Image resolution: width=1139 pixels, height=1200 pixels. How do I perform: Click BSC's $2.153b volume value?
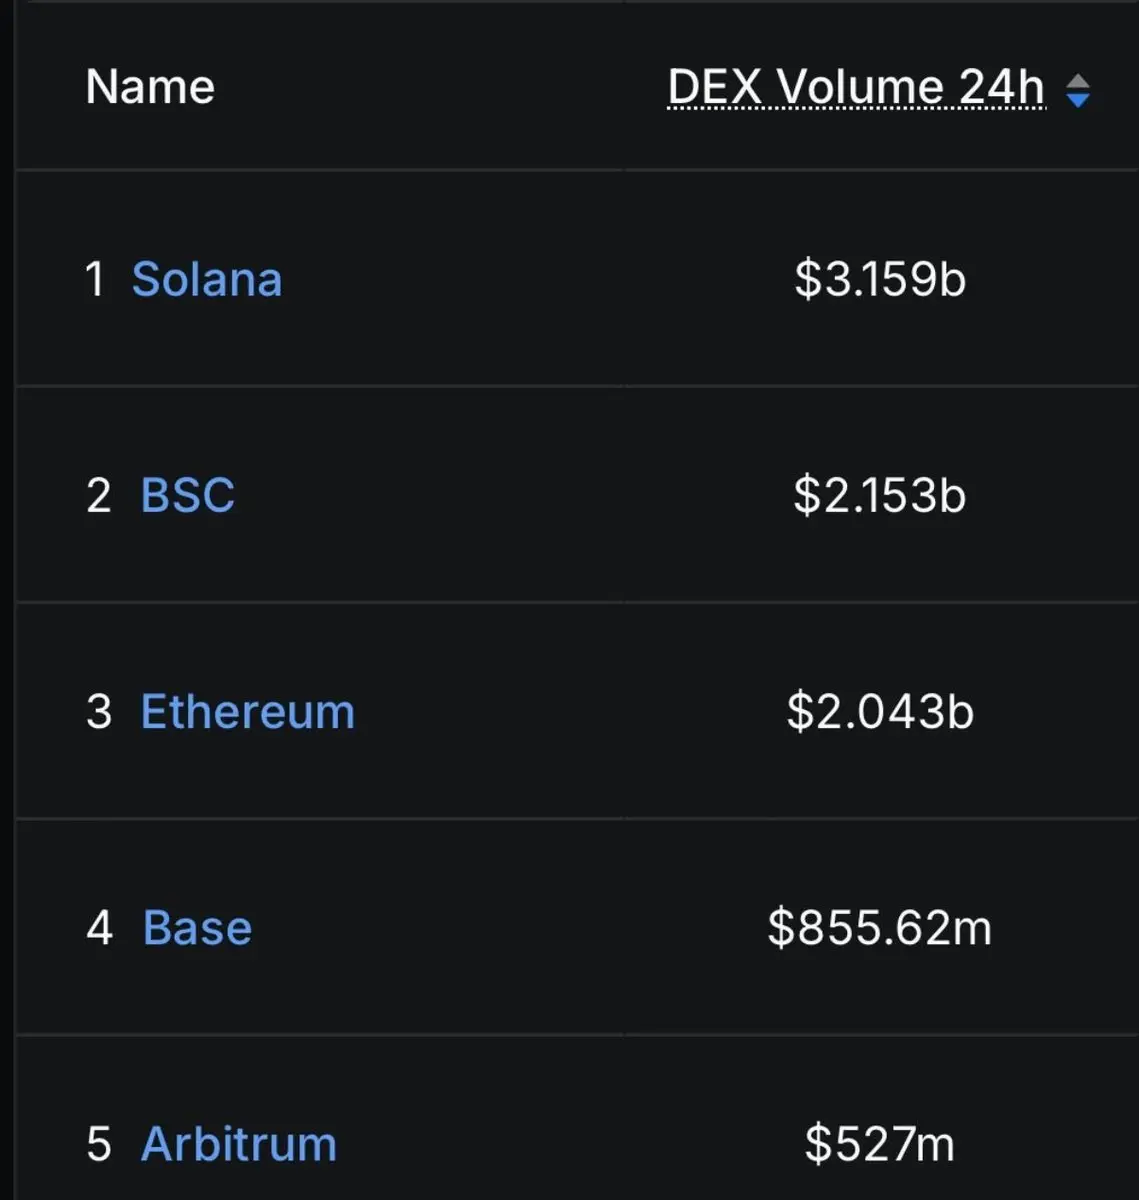[880, 495]
